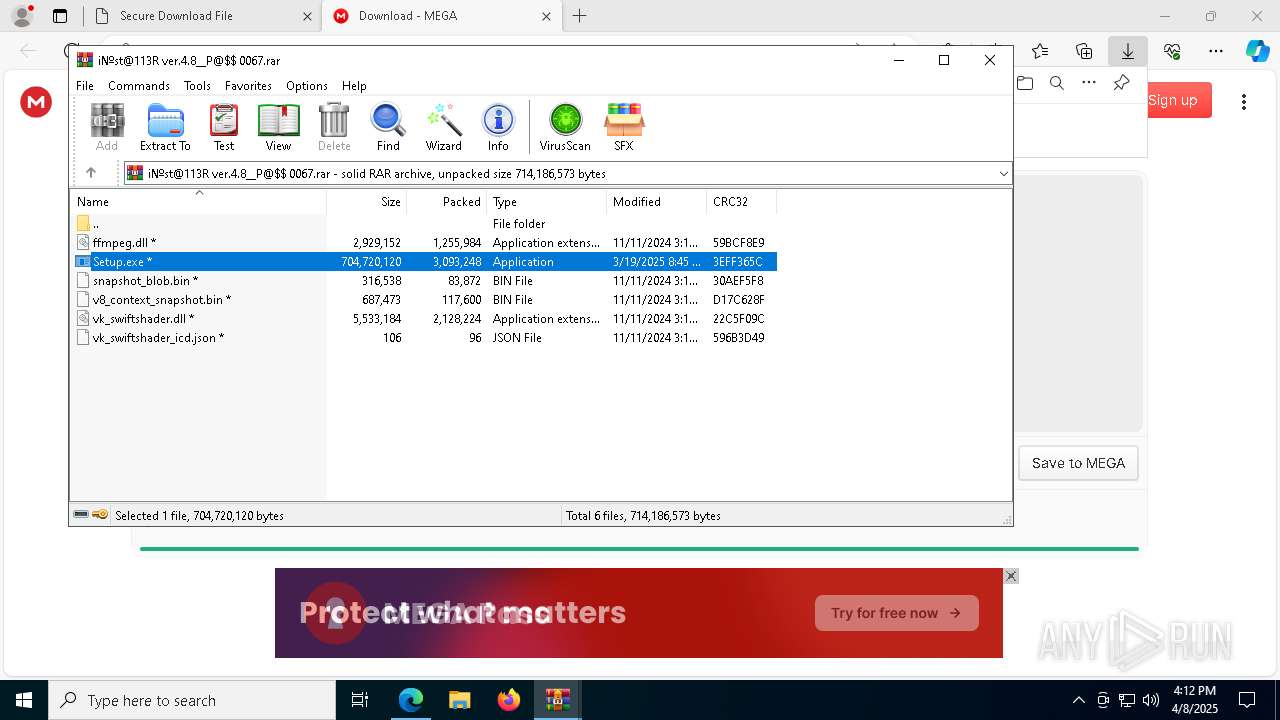Click the drive icon in WinRAR status bar

coord(81,515)
